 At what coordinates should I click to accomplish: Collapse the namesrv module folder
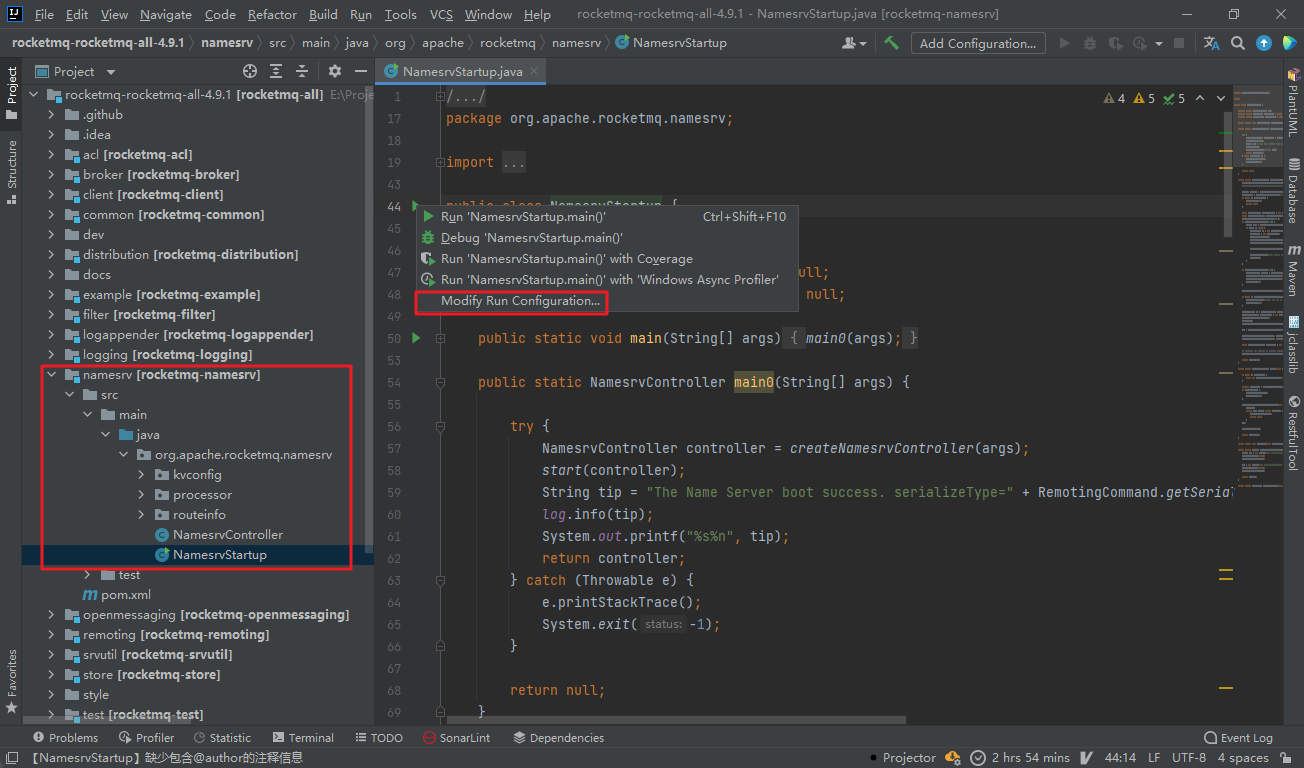pos(52,375)
